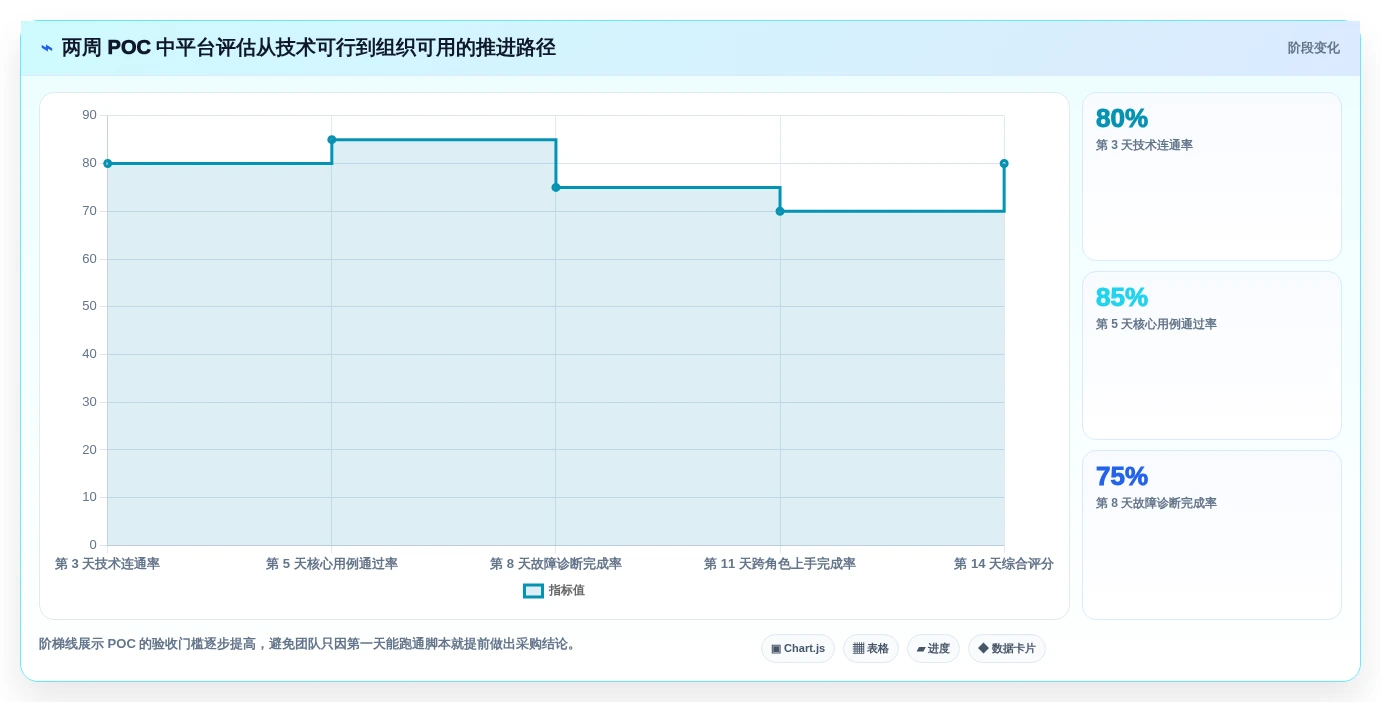Toggle the 指标值 legend item

(554, 591)
